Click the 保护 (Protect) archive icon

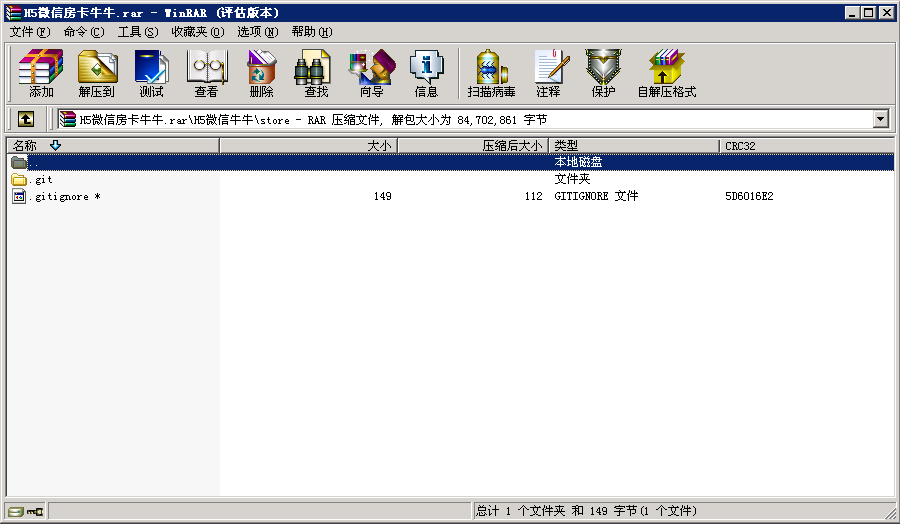(x=603, y=73)
